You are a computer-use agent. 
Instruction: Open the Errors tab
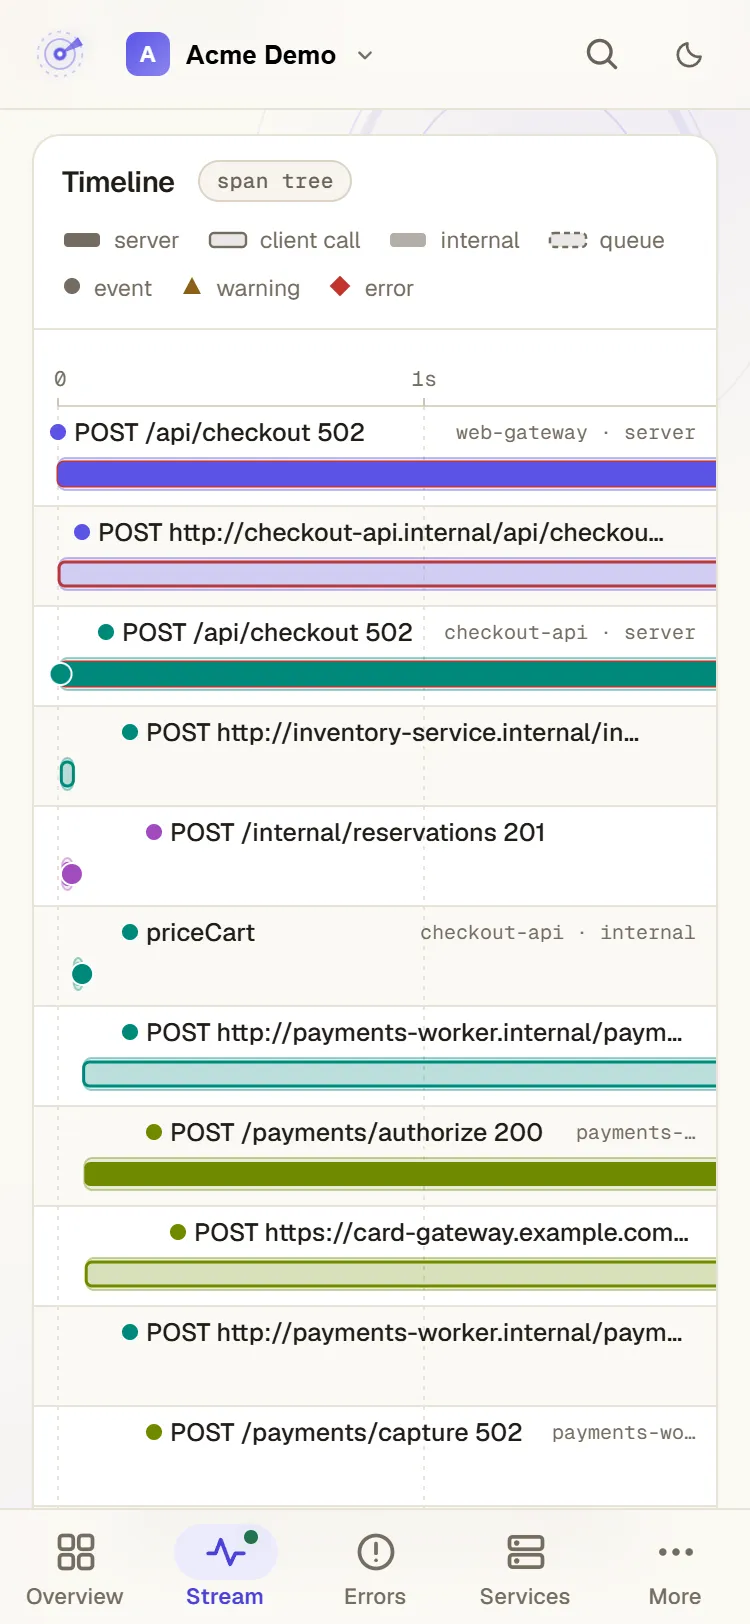click(375, 1568)
